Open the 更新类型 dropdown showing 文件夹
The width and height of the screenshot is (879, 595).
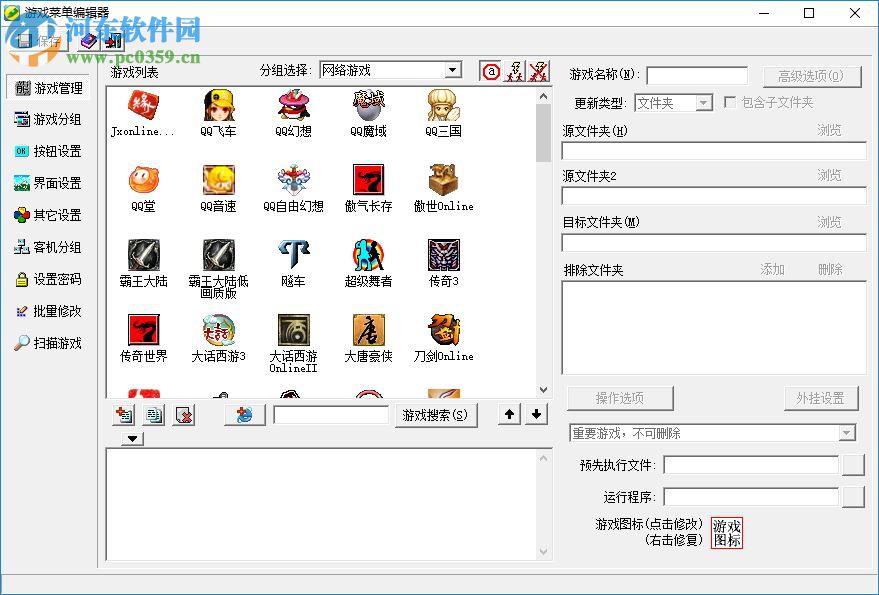(703, 103)
